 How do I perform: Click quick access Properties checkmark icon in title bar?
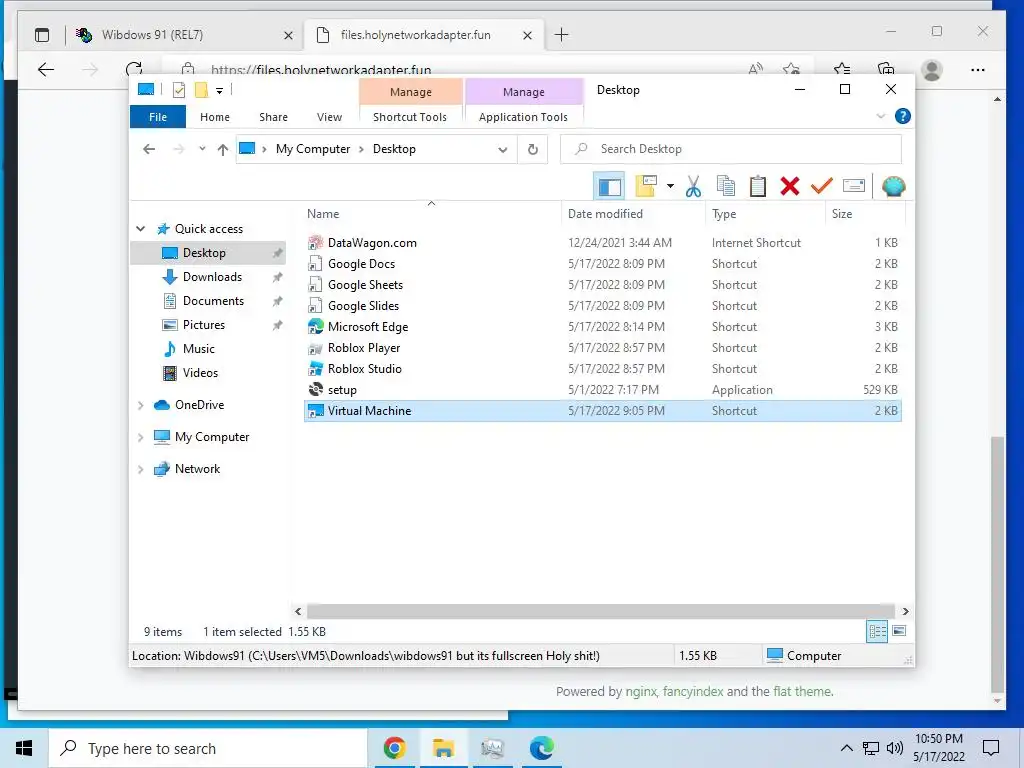click(x=179, y=90)
